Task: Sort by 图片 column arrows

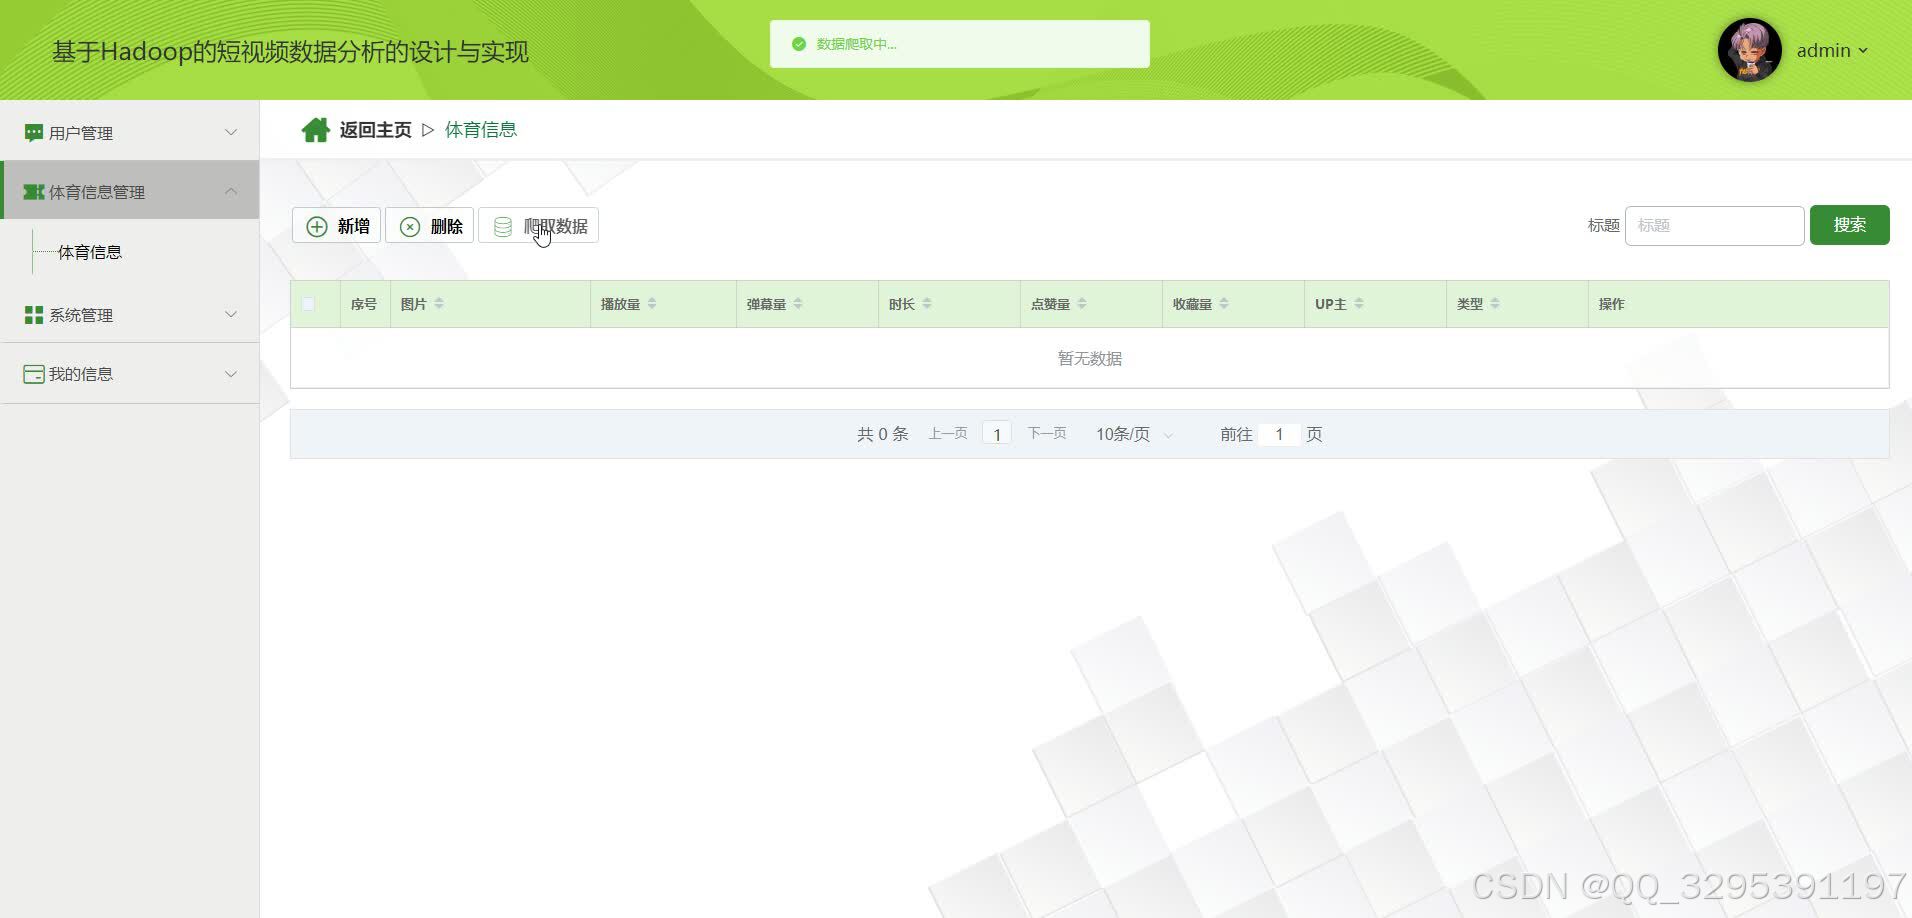Action: tap(439, 304)
